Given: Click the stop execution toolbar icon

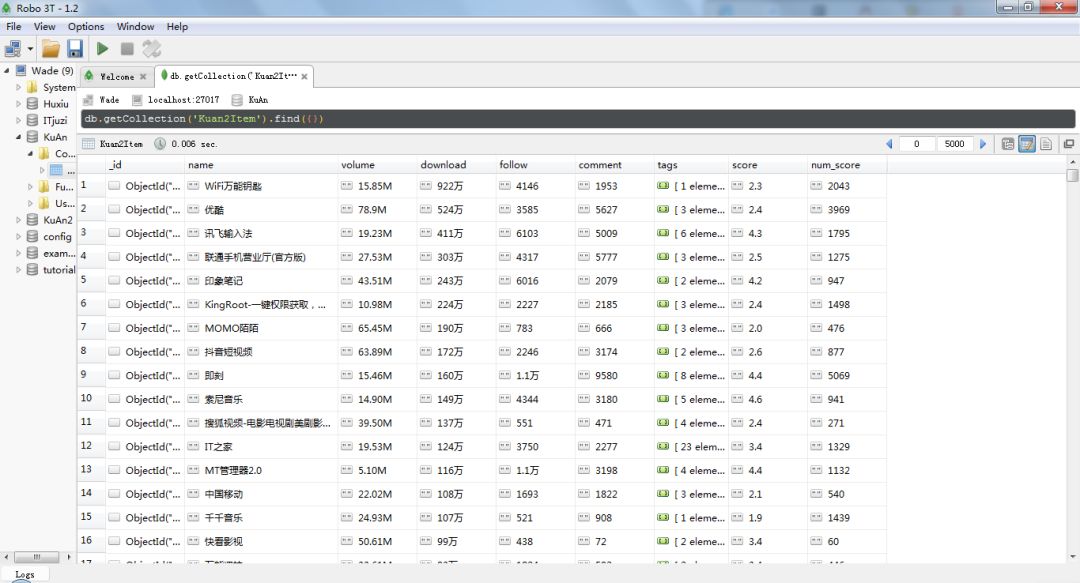Looking at the screenshot, I should [127, 48].
